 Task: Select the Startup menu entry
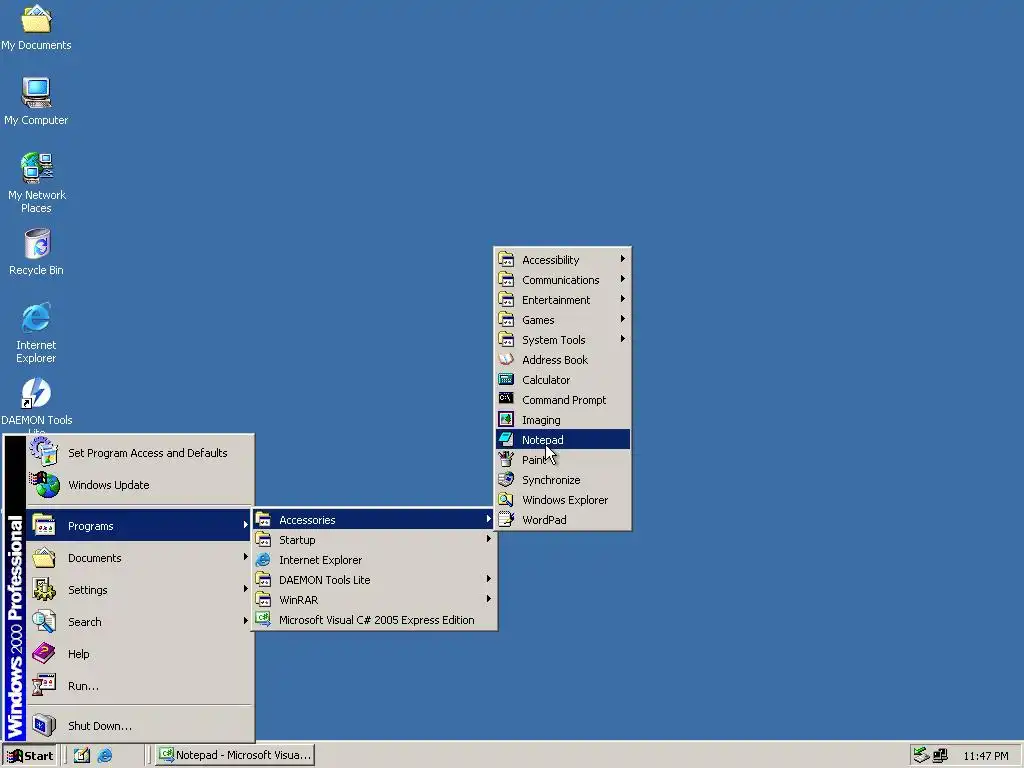(x=374, y=540)
